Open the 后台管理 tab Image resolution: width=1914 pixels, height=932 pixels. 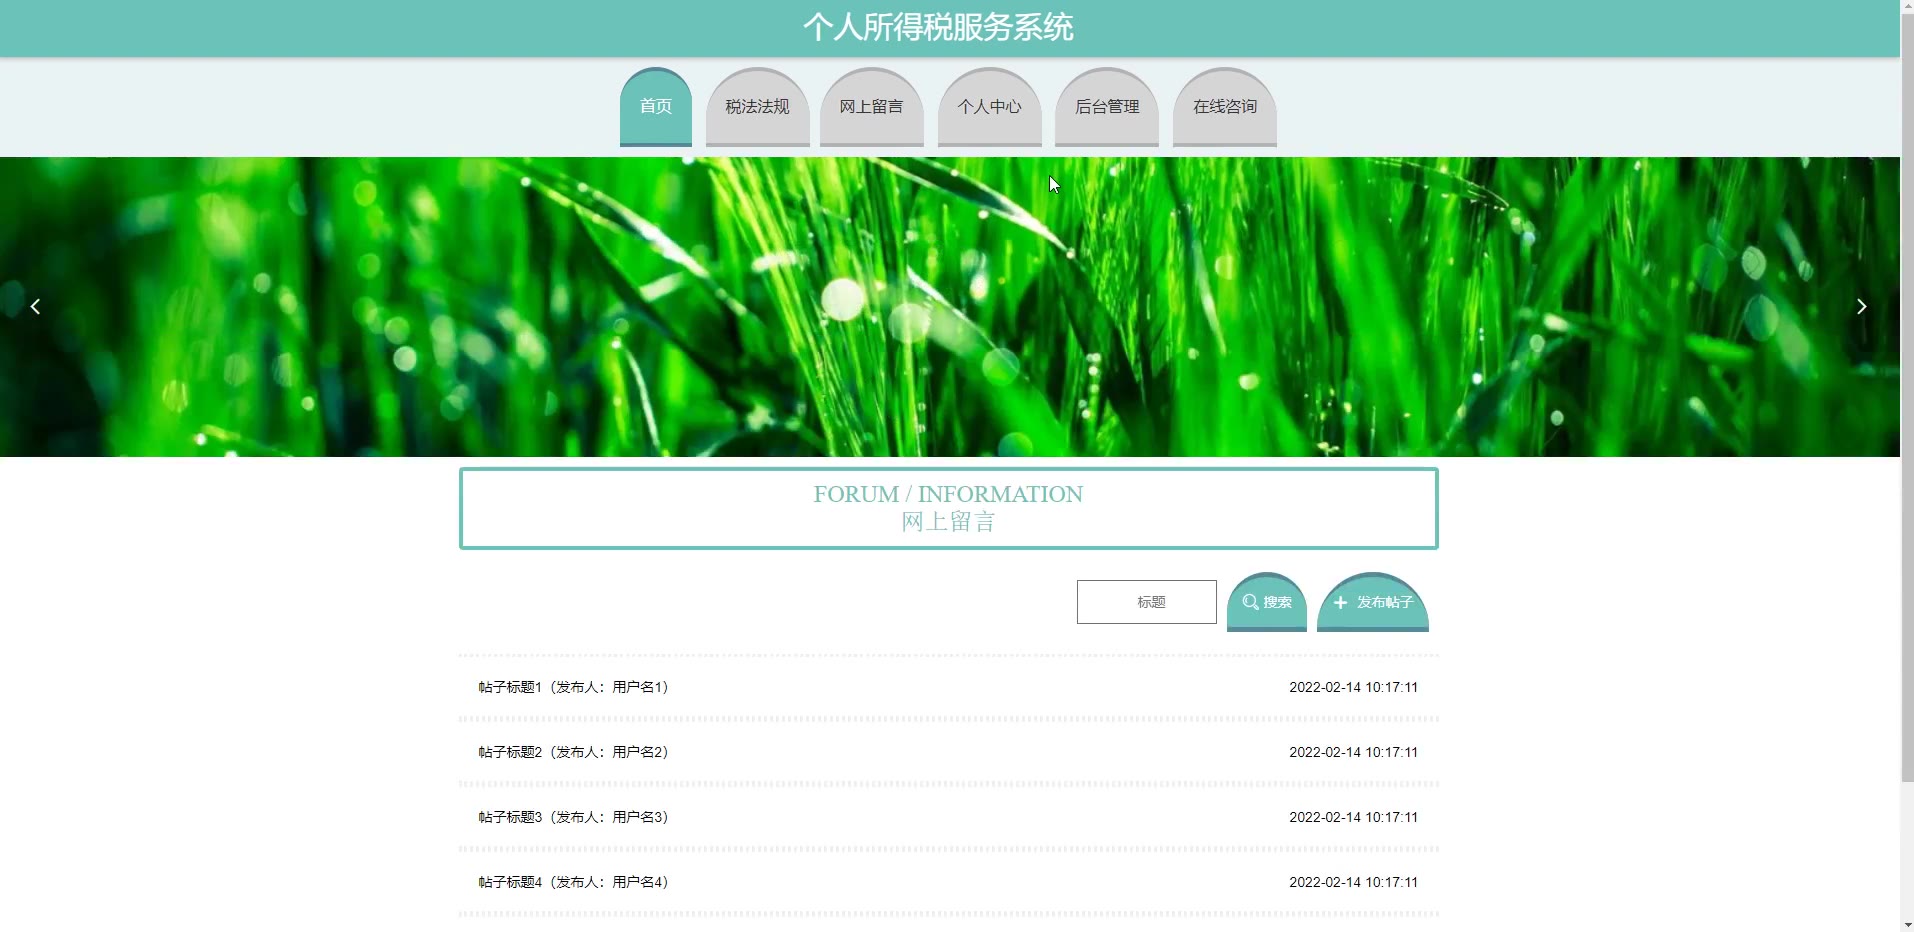tap(1106, 107)
